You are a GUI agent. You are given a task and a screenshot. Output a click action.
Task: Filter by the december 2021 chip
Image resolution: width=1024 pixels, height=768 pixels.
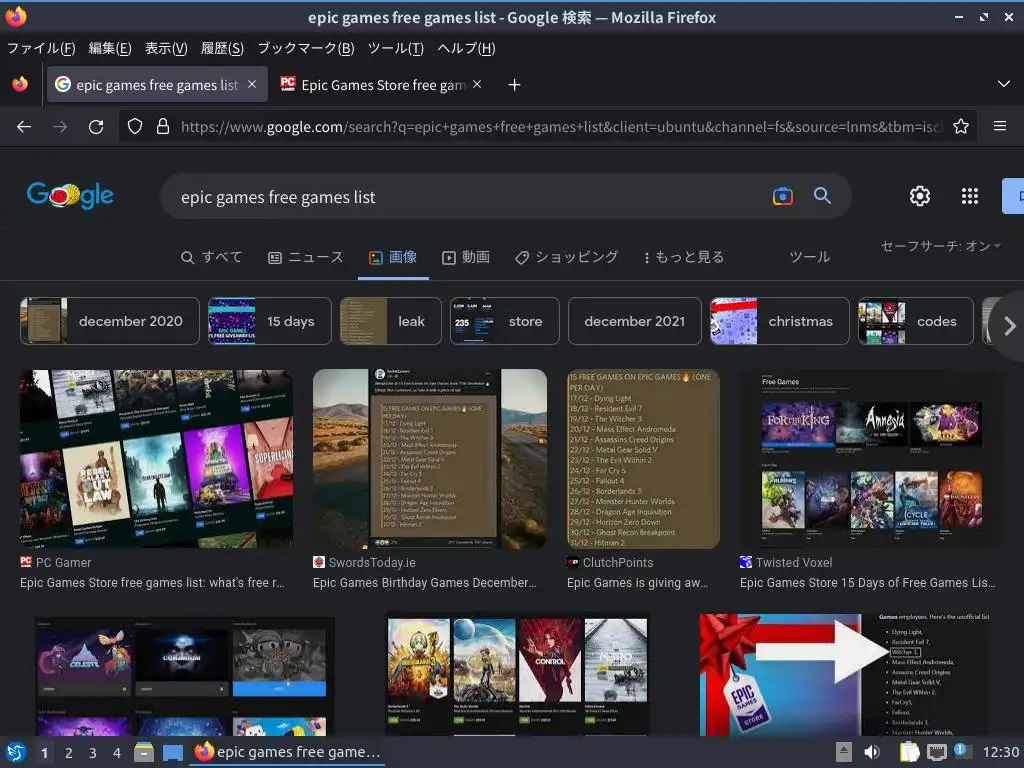pyautogui.click(x=635, y=321)
